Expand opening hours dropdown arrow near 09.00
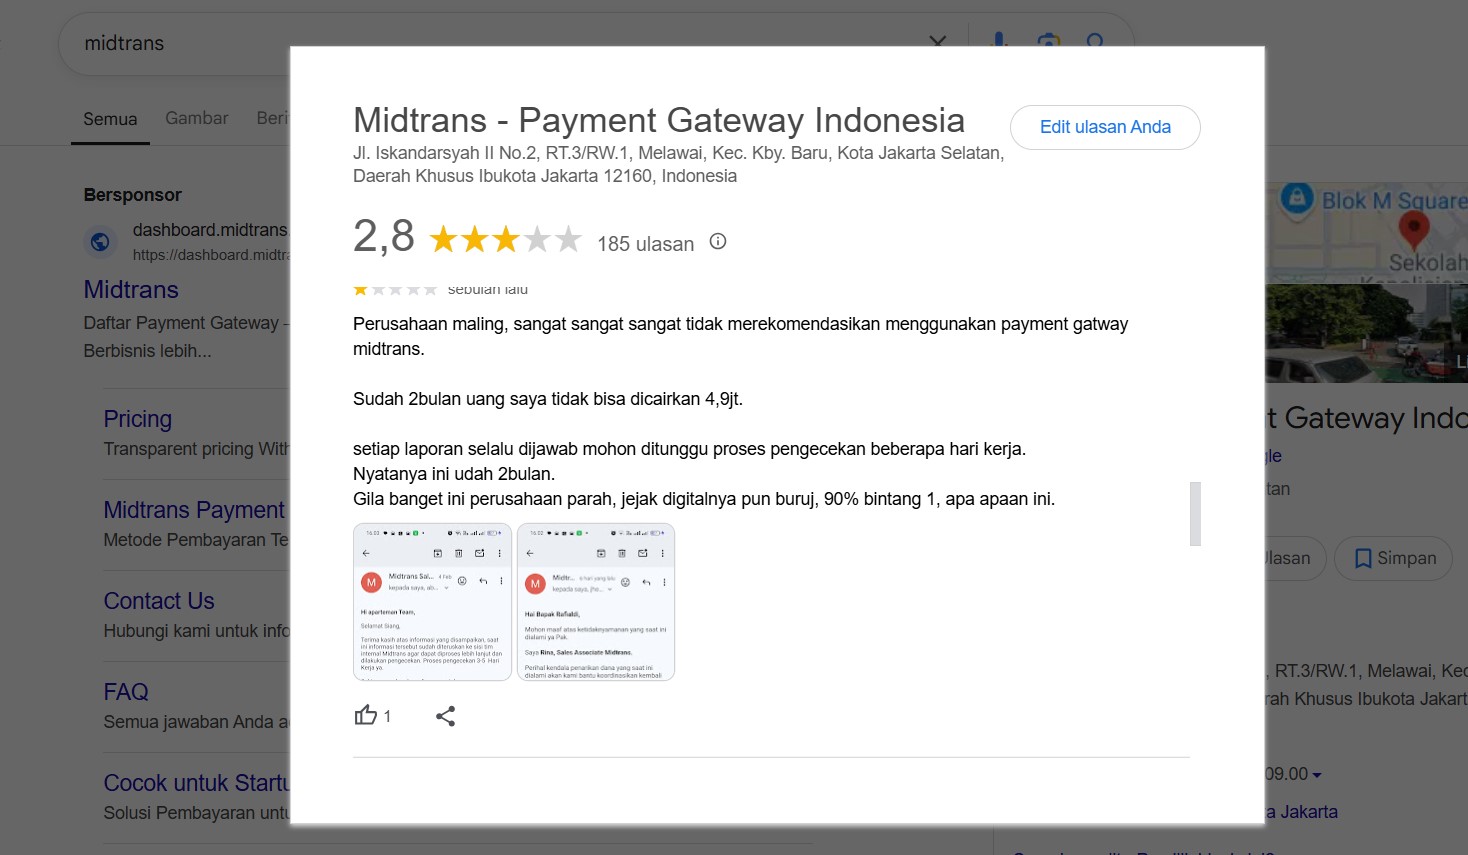Screen dimensions: 1468x855 coord(1317,775)
